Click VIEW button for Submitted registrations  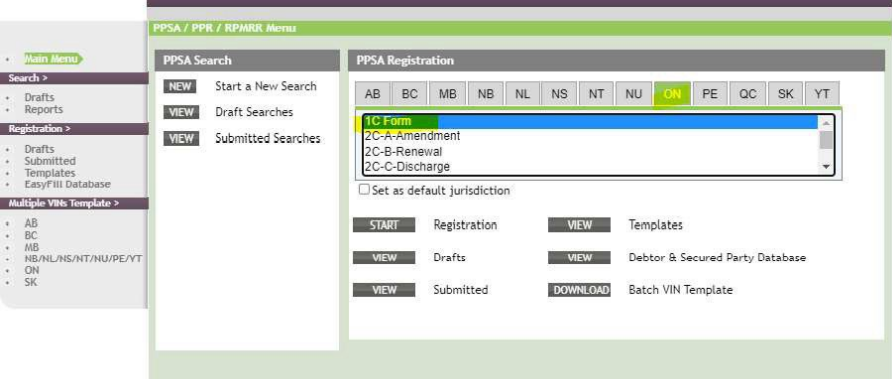pyautogui.click(x=384, y=290)
